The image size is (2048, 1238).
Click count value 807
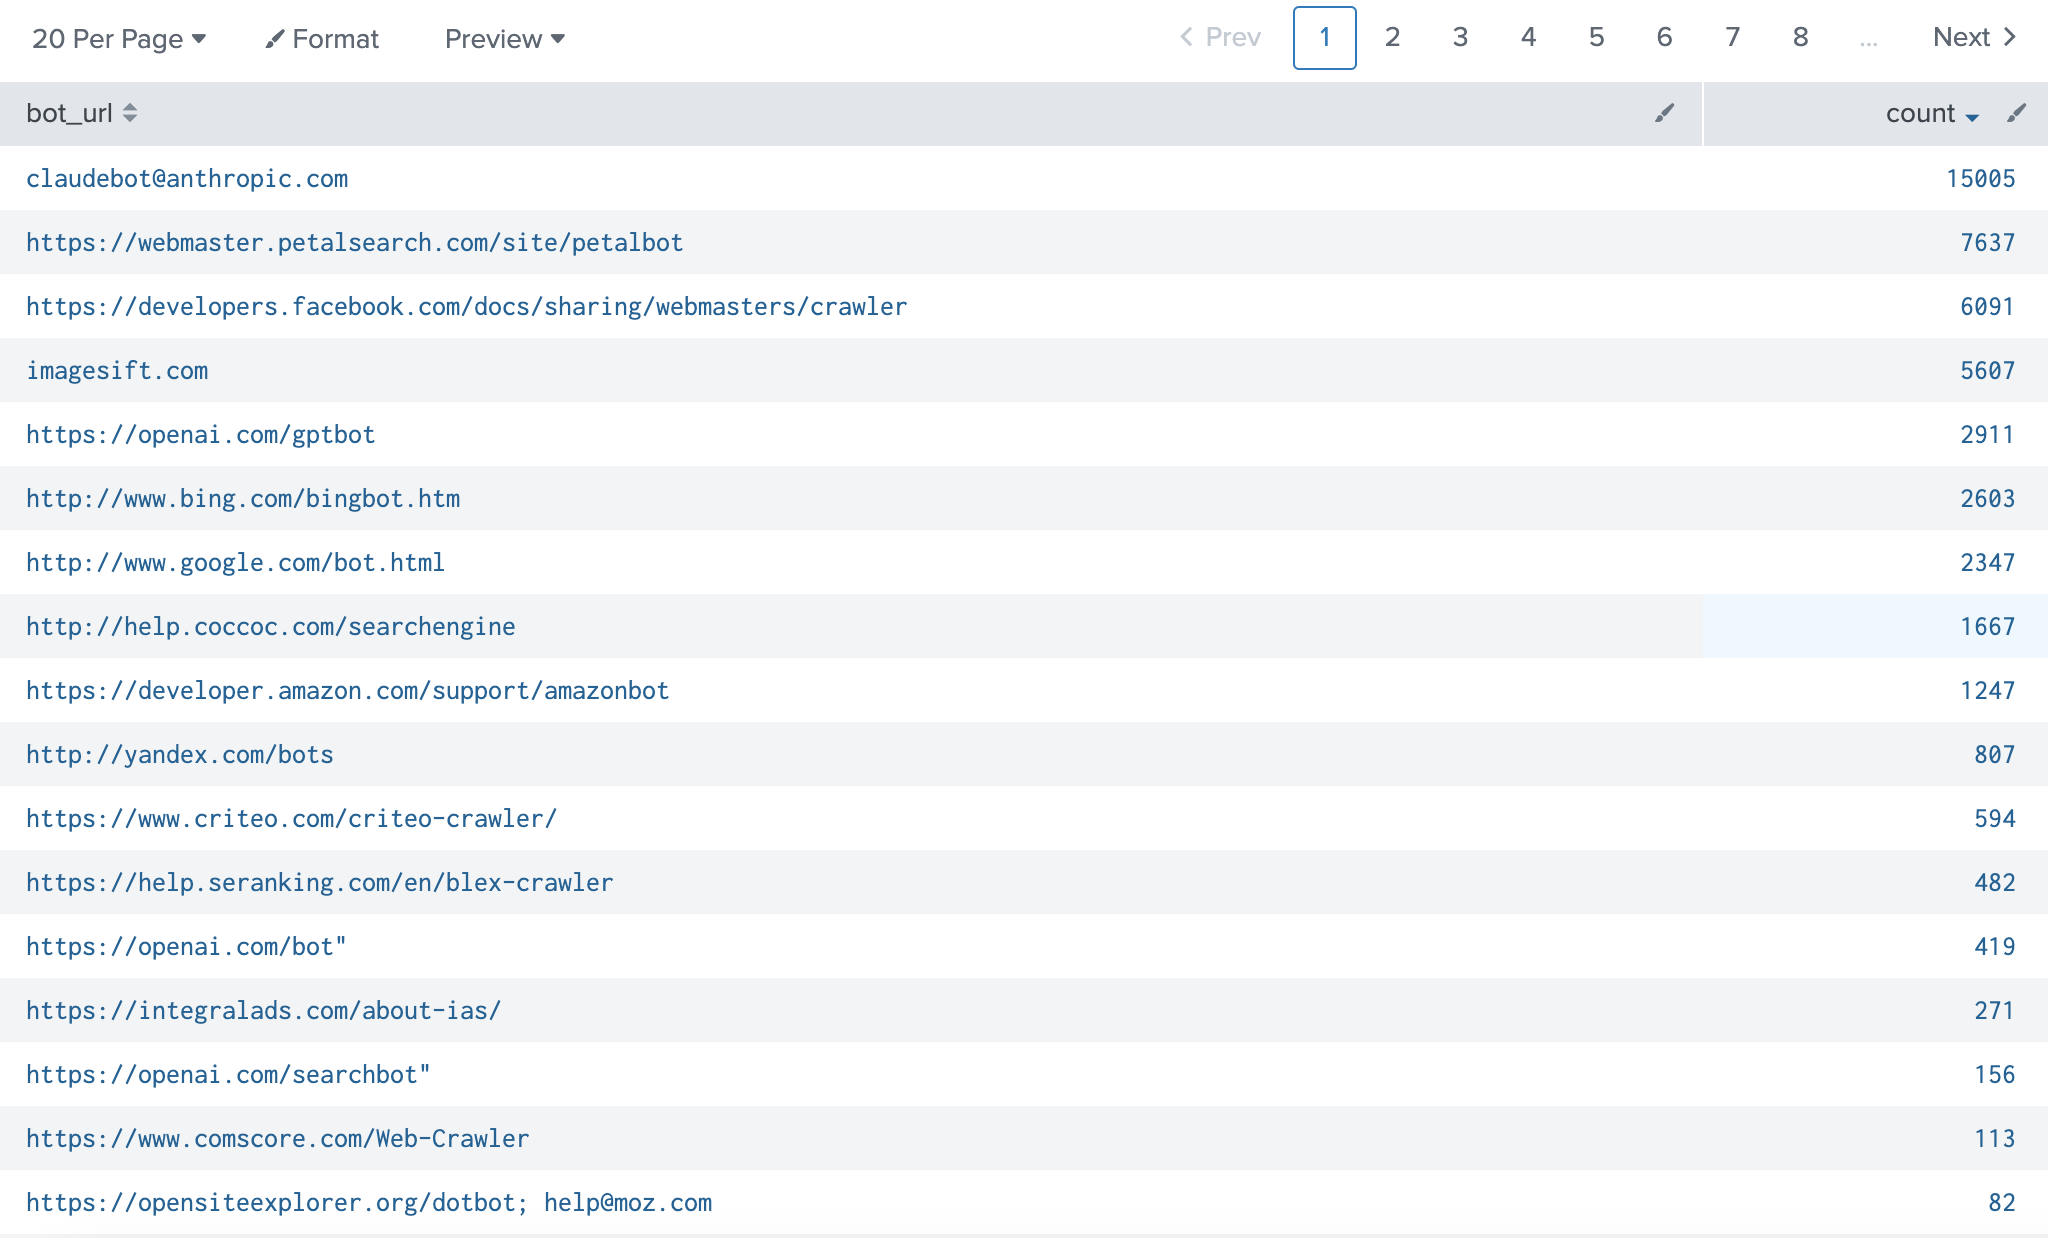(x=1994, y=754)
